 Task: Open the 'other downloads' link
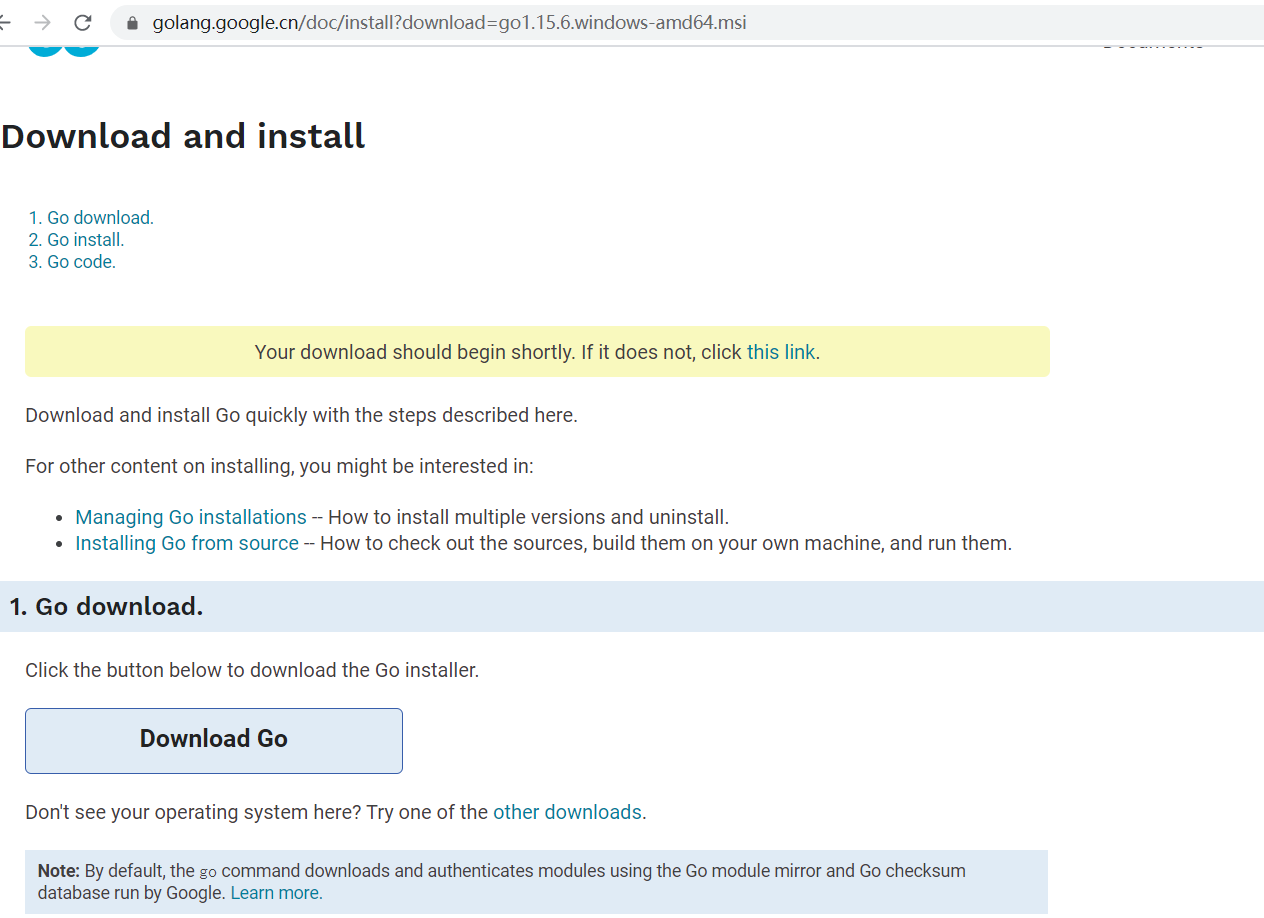[567, 812]
